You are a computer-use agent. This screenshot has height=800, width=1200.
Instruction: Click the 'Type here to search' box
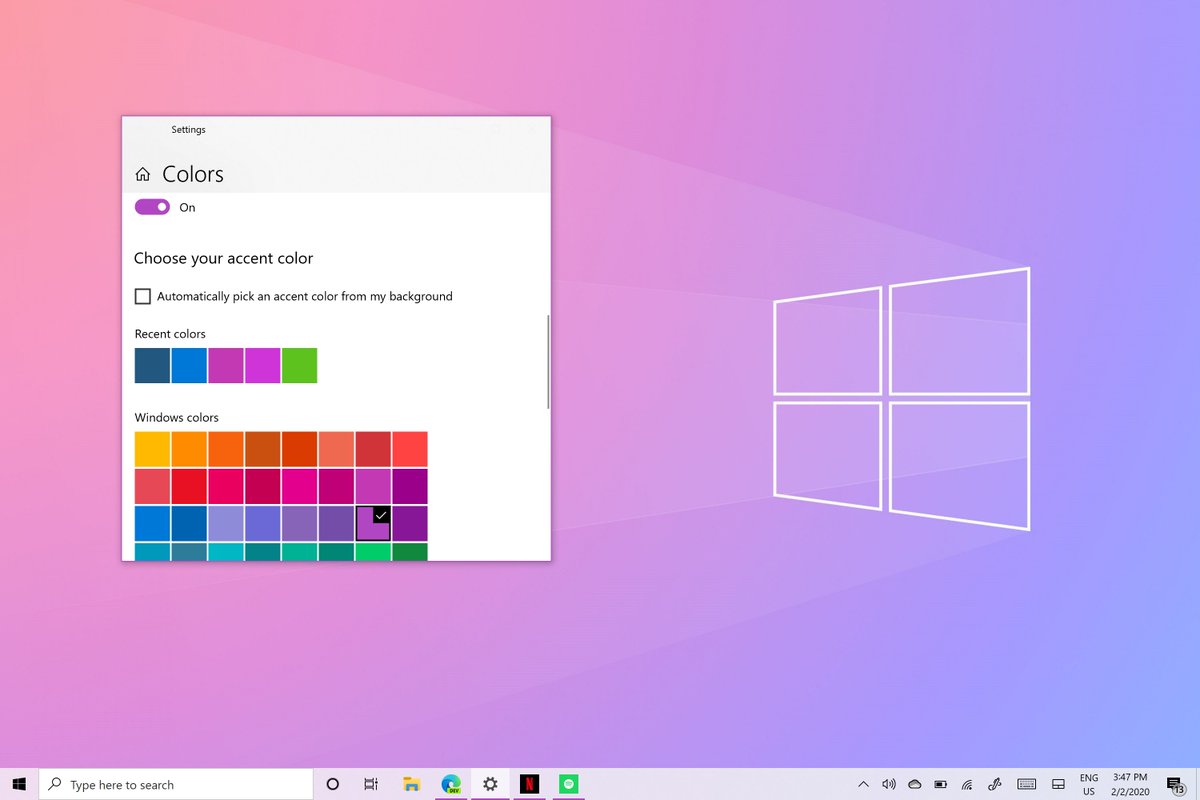176,784
